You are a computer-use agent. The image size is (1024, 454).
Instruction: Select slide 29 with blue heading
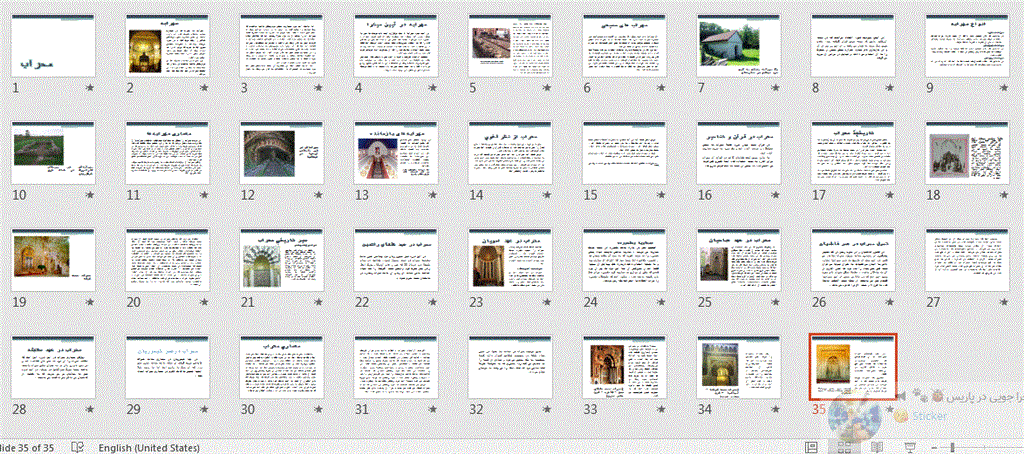point(168,368)
